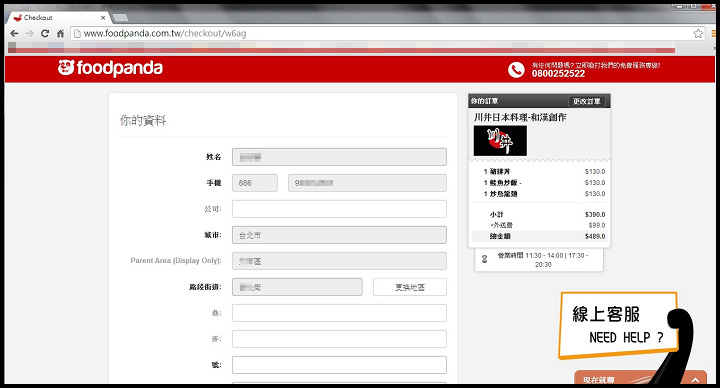720x388 pixels.
Task: Click the opening hours clock icon
Action: pyautogui.click(x=484, y=259)
